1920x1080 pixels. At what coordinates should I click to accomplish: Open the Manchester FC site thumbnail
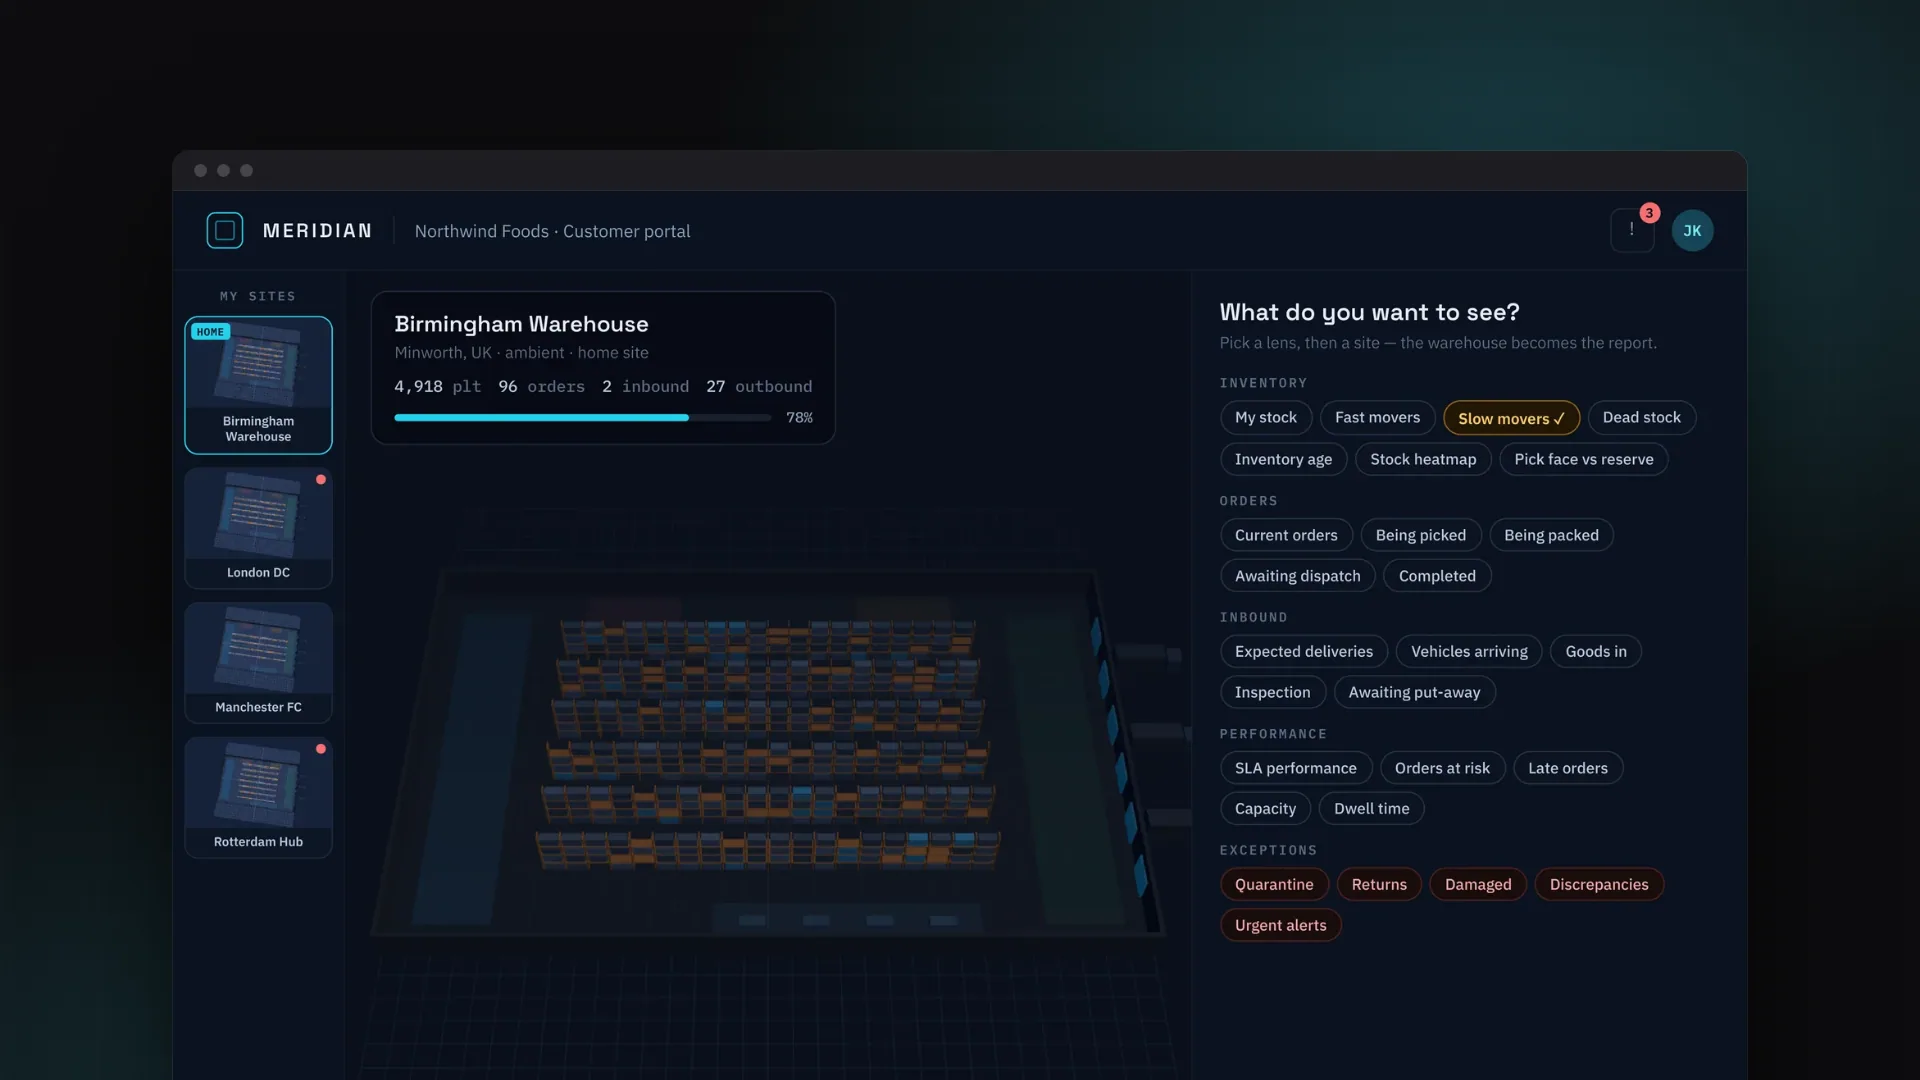pyautogui.click(x=258, y=663)
